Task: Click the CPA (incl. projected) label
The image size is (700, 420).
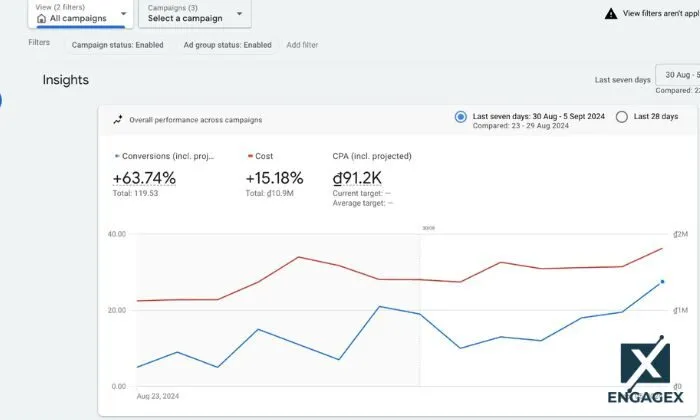Action: [372, 156]
